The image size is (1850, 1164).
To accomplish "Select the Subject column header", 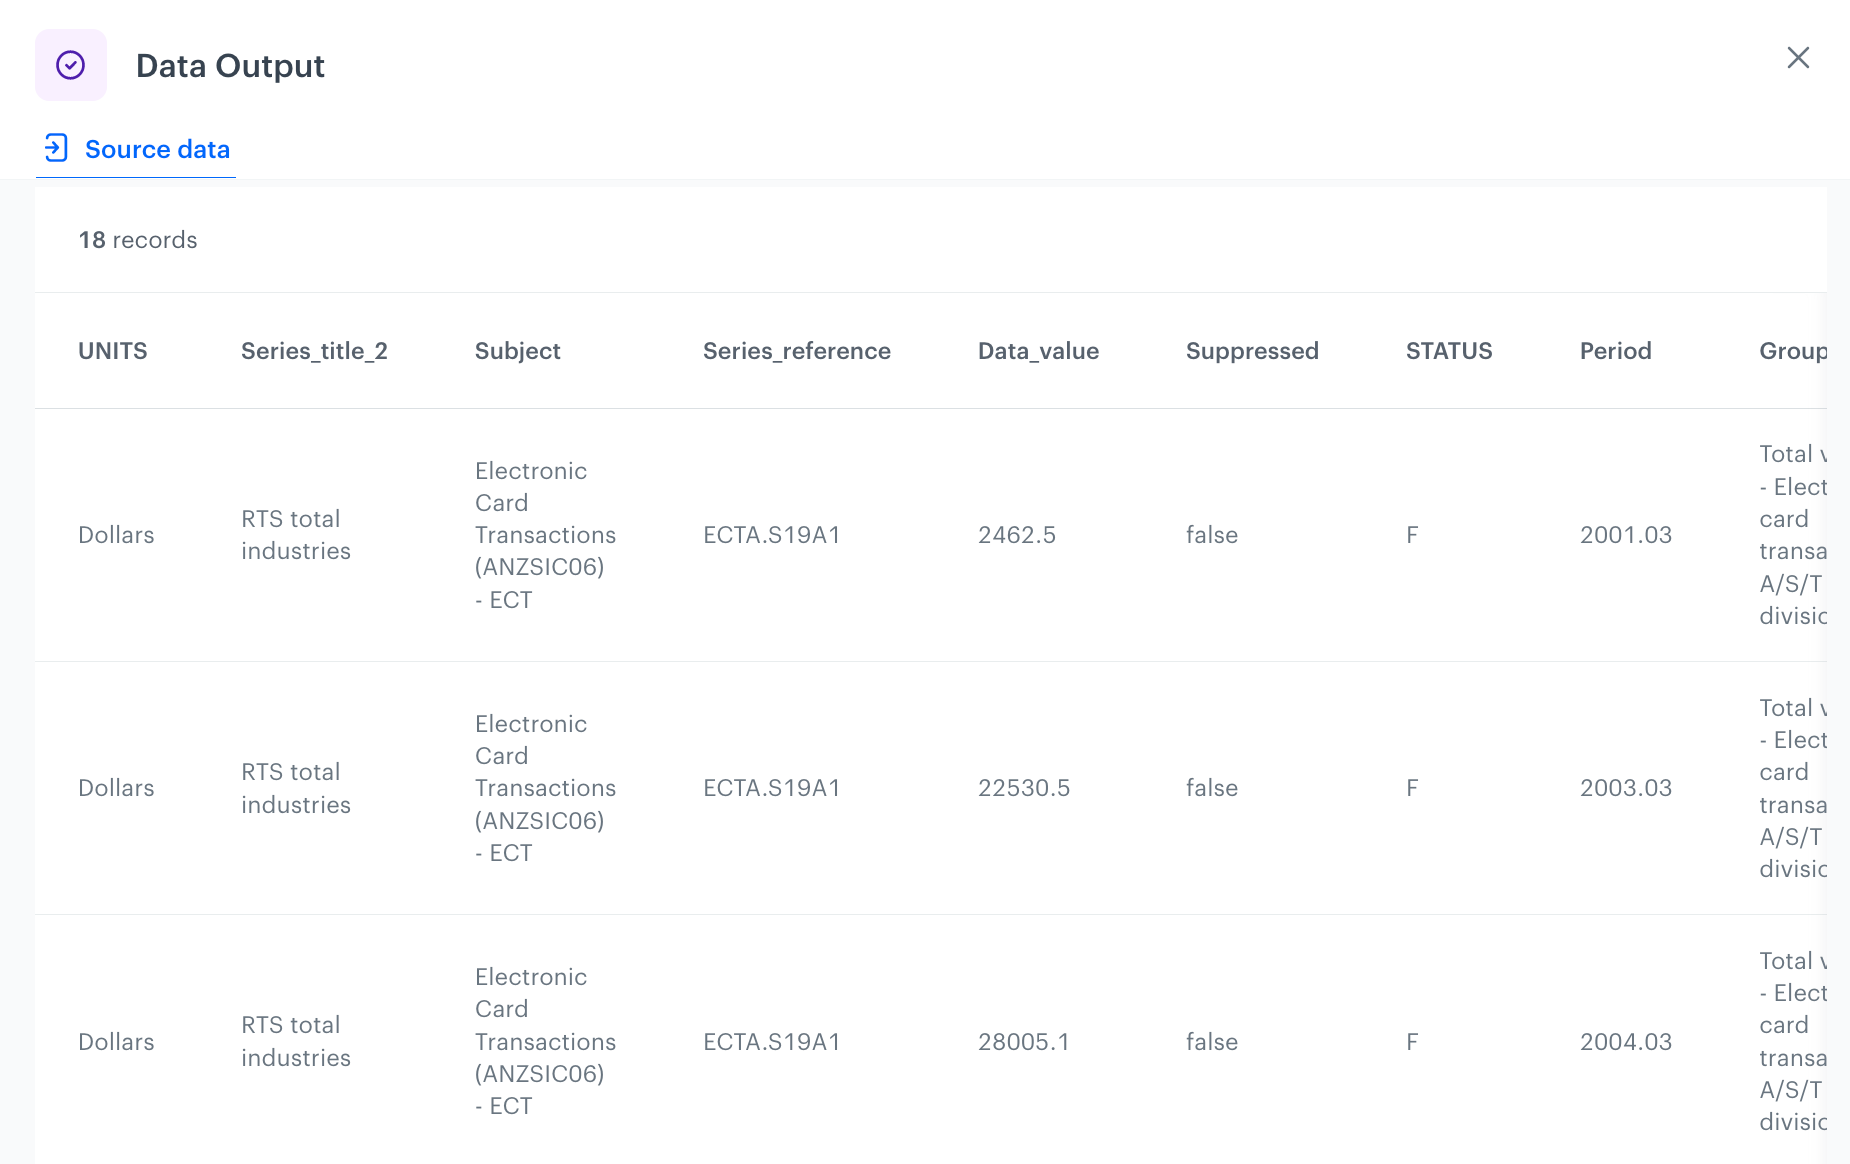I will click(517, 351).
